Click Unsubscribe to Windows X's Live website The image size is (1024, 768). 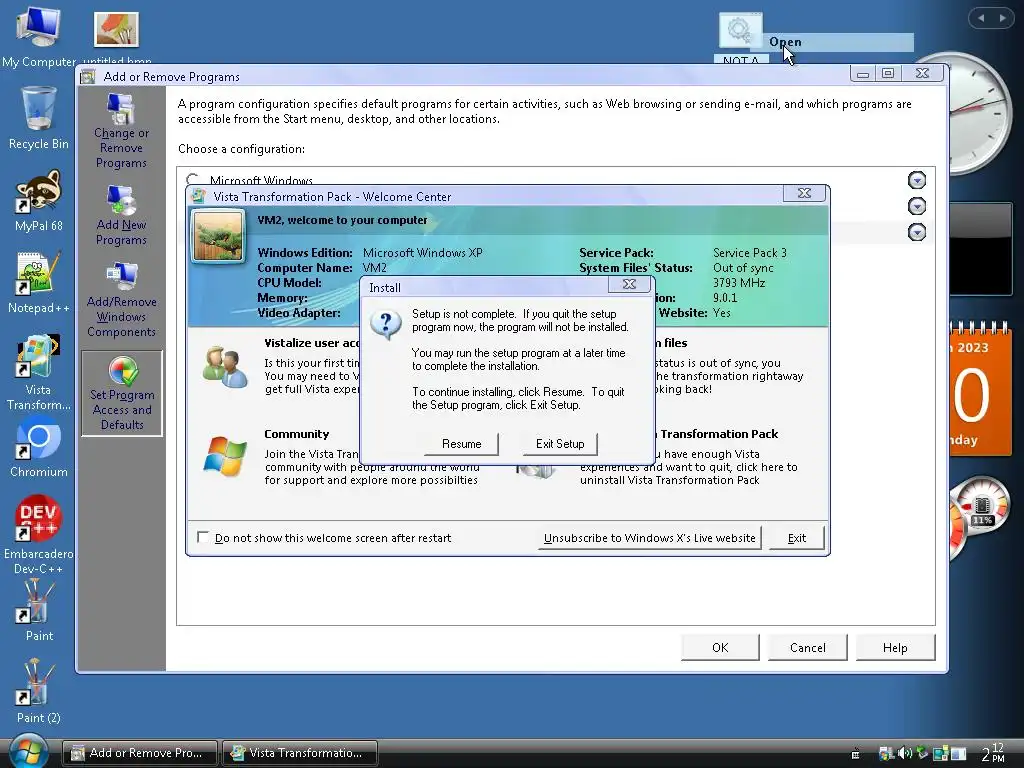pos(649,538)
